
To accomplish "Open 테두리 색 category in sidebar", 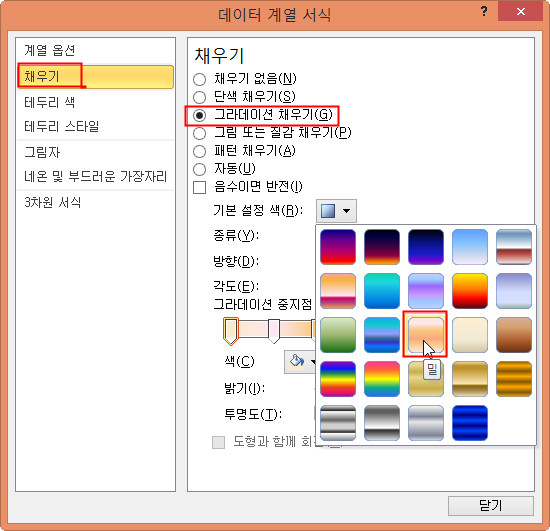I will 49,102.
